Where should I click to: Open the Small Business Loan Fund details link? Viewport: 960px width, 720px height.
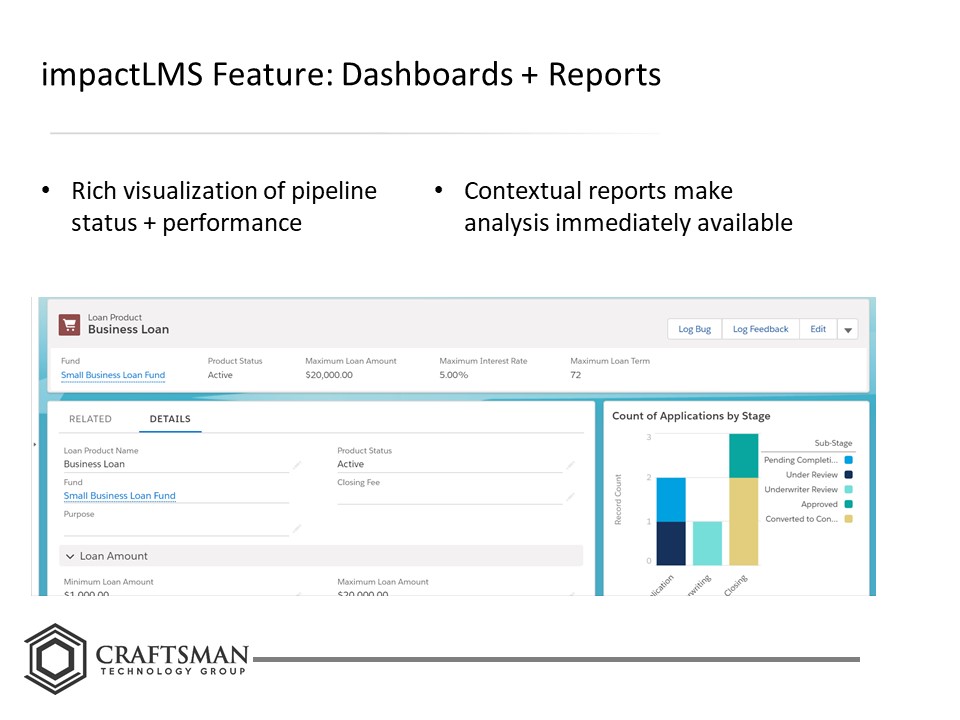point(119,495)
